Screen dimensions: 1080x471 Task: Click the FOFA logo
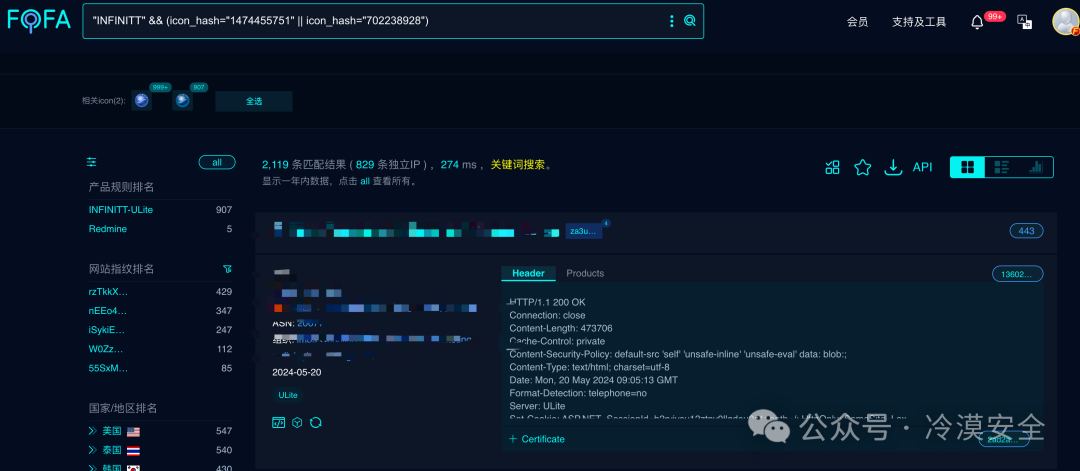39,20
